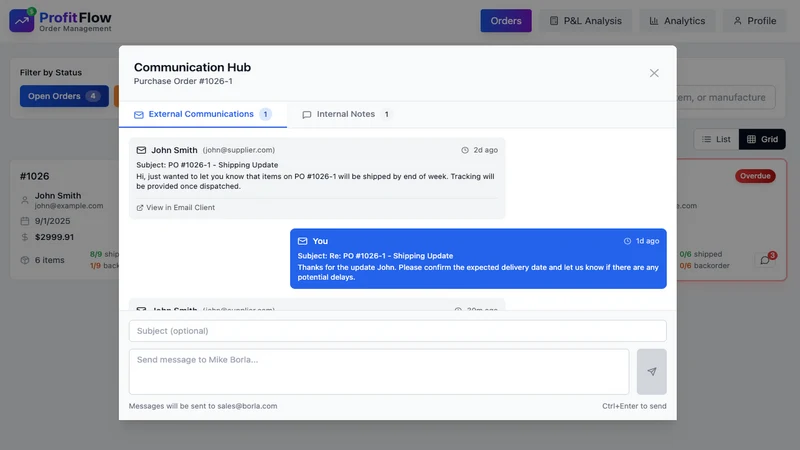
Task: Click the Overdue badge on order card
Action: pos(755,176)
